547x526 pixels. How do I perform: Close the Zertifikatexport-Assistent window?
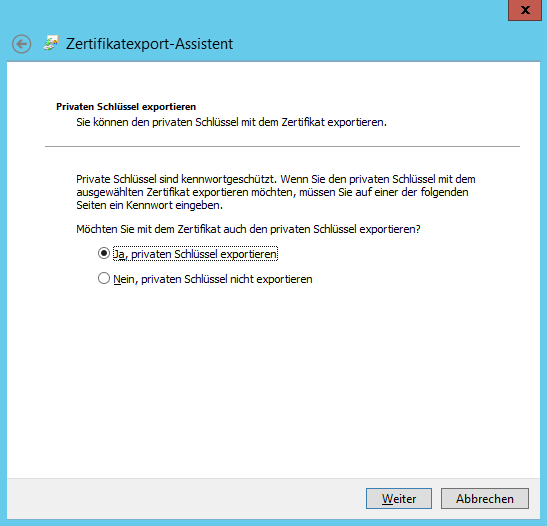point(525,10)
